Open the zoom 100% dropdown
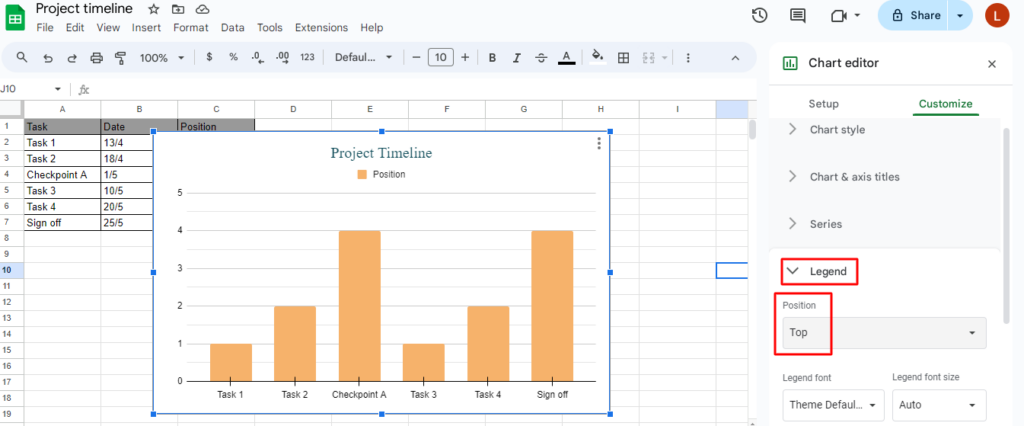 162,58
